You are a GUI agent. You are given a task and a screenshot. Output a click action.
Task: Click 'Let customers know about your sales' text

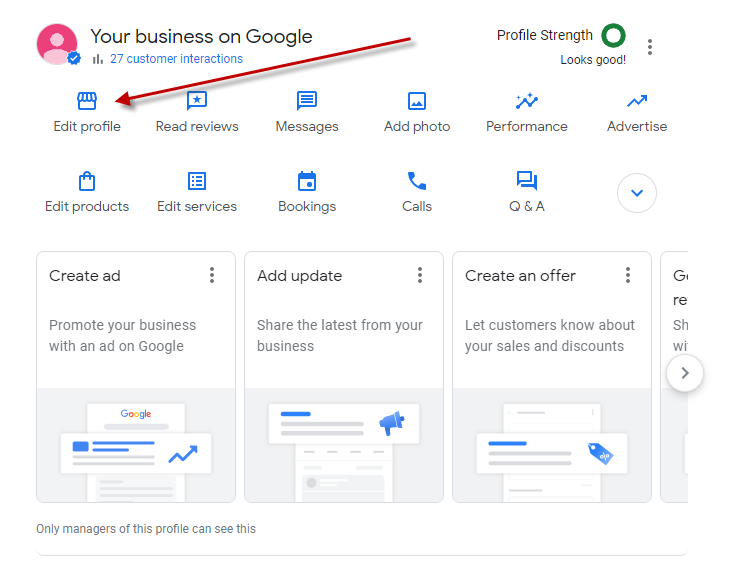(x=550, y=336)
